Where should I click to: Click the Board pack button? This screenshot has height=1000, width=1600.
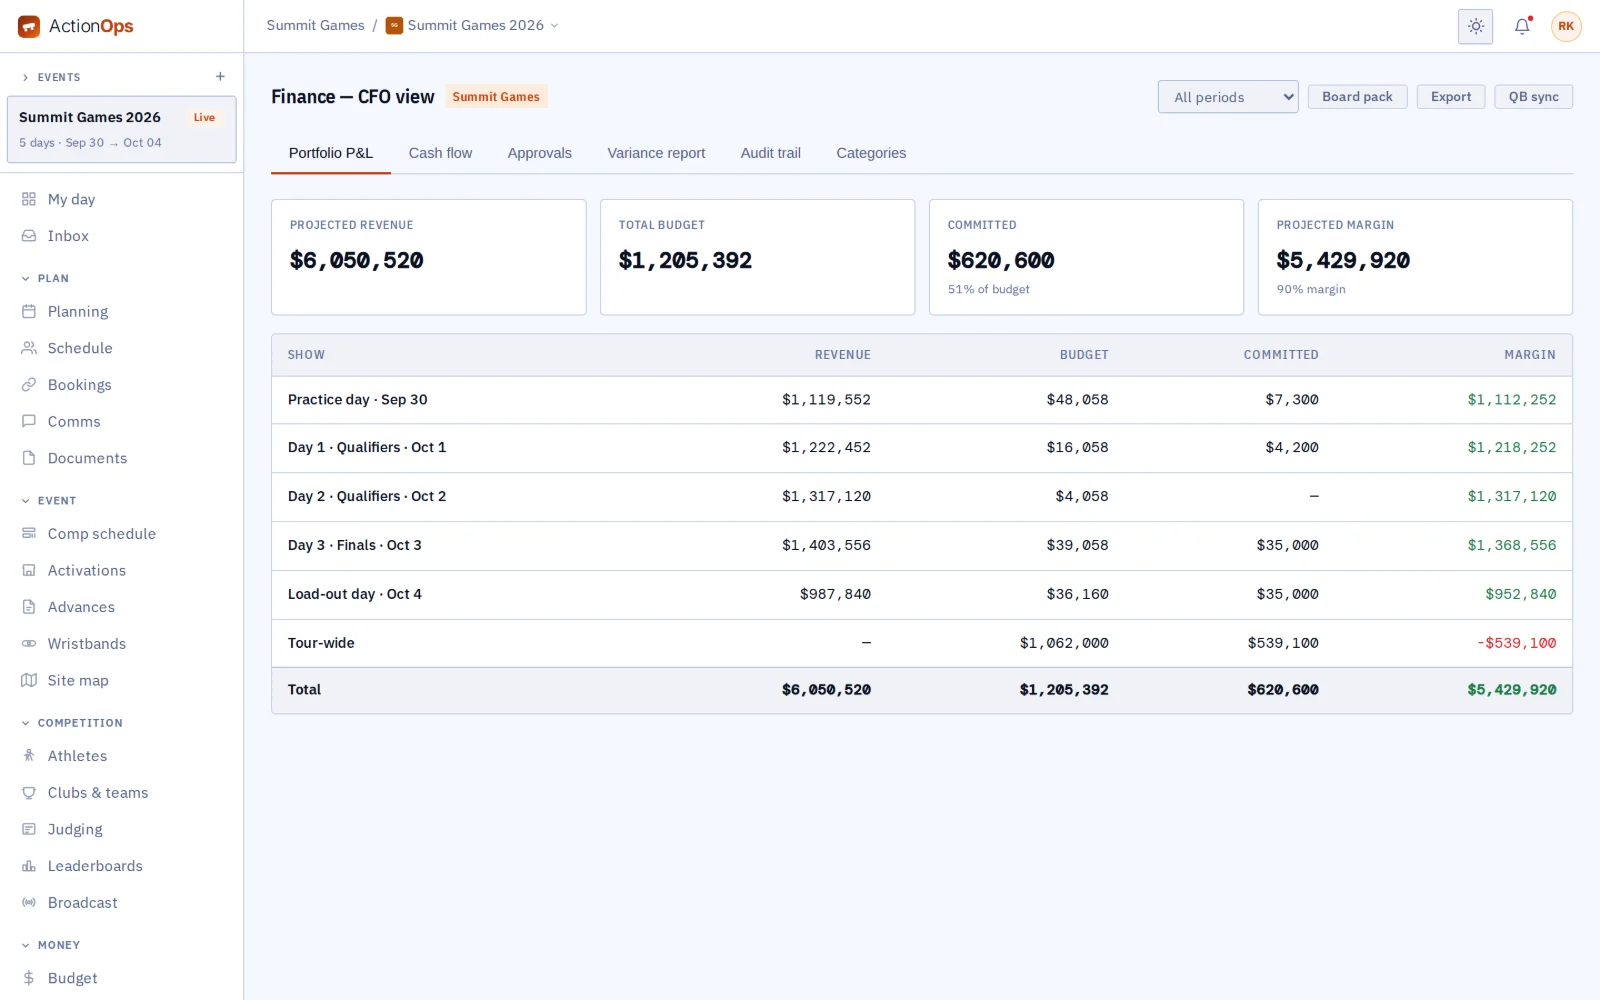(1357, 97)
